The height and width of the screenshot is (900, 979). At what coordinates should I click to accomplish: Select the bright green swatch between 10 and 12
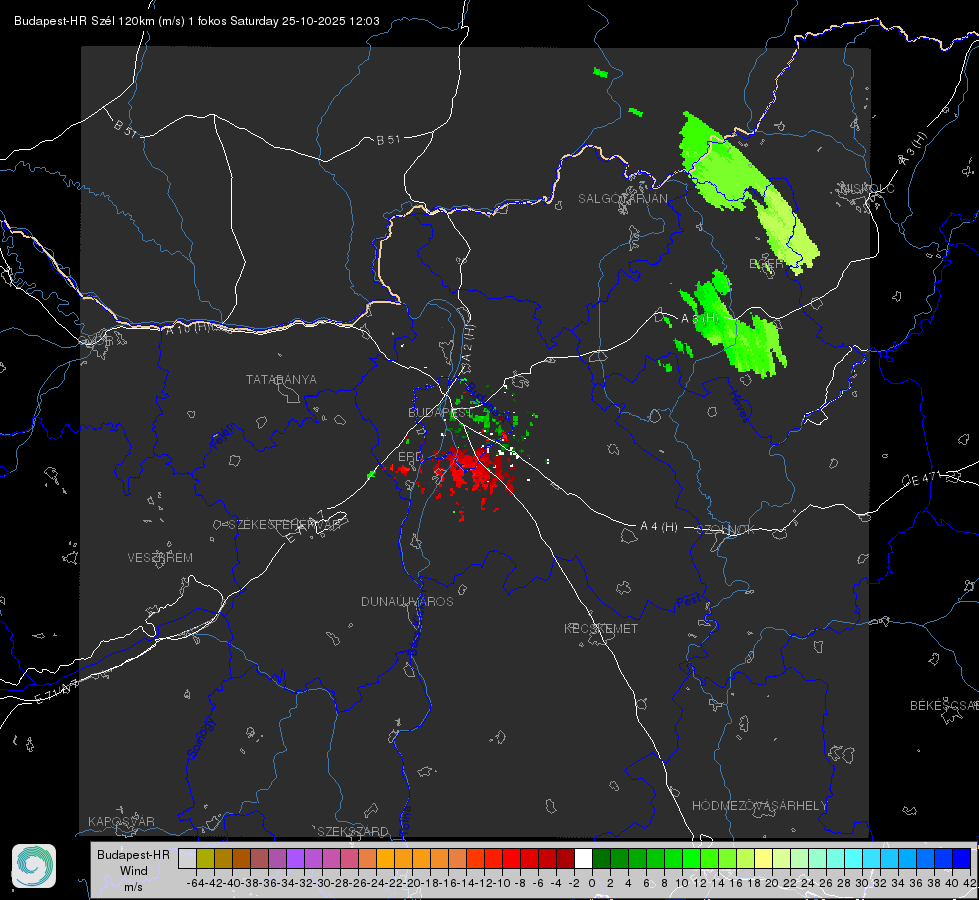691,858
